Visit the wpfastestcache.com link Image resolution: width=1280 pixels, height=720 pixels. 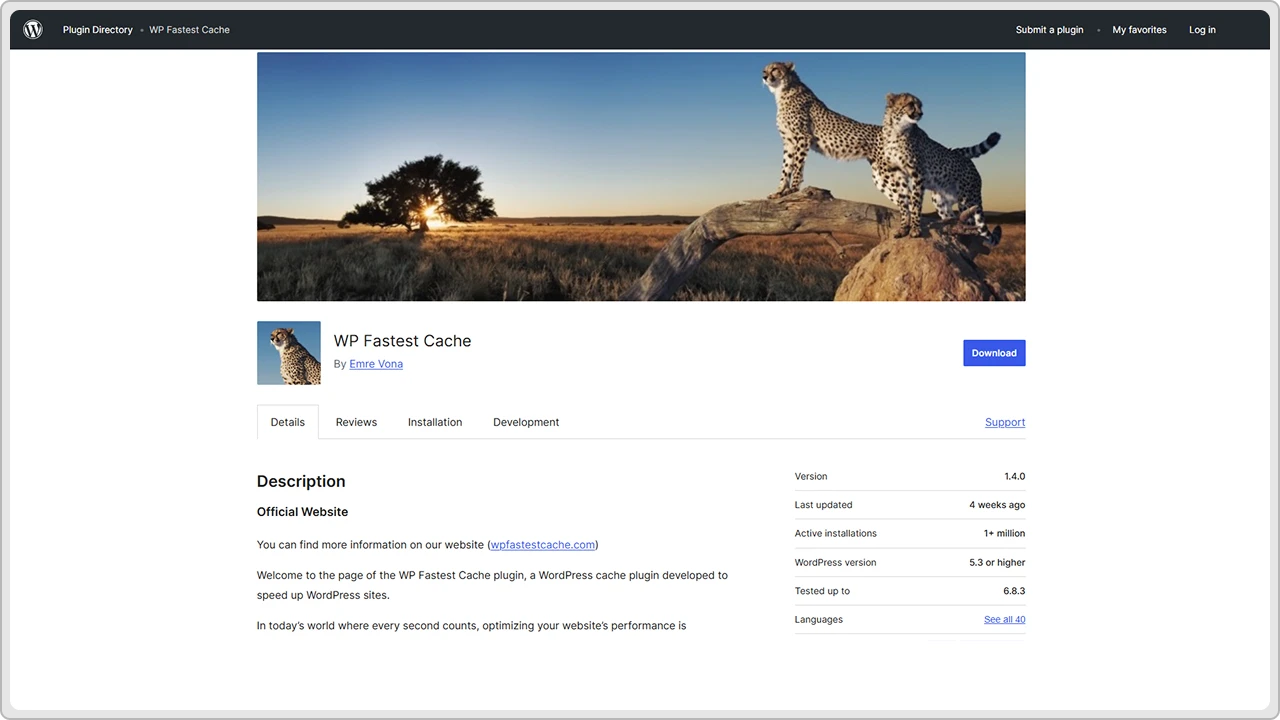click(542, 545)
